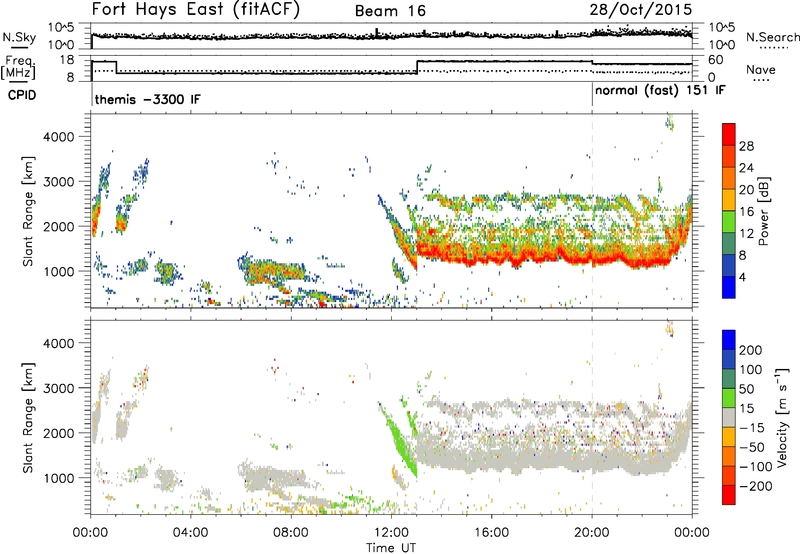Click the '1000' tick on velocity panel axis
The height and width of the screenshot is (554, 800).
pyautogui.click(x=59, y=478)
